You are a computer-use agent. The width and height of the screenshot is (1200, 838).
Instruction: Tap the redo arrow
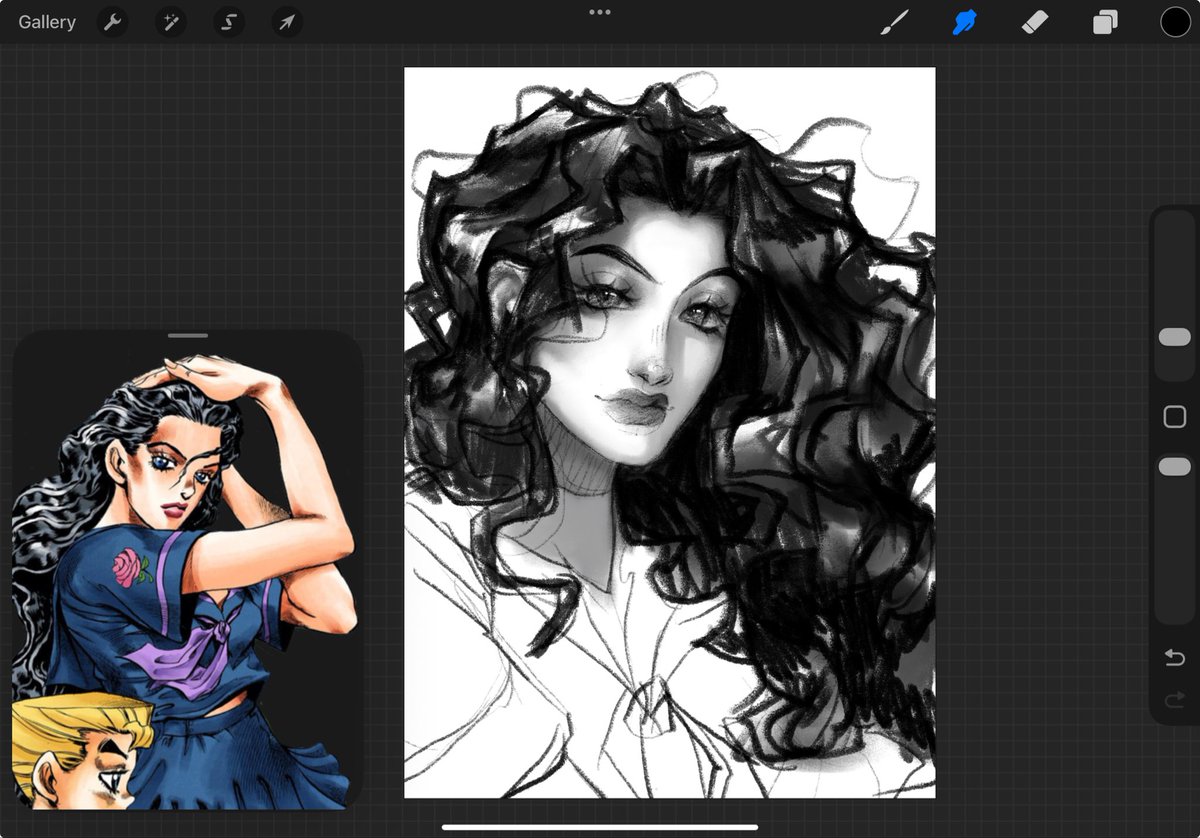coord(1173,700)
